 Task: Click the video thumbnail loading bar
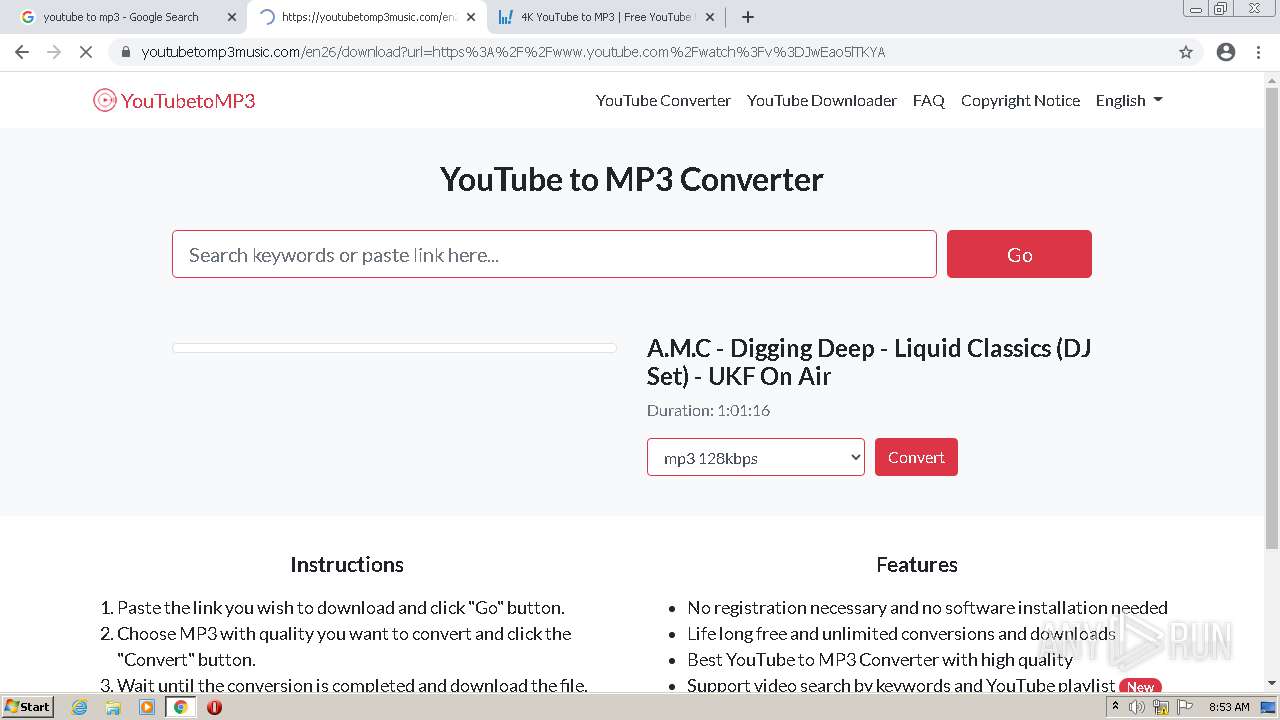click(394, 348)
